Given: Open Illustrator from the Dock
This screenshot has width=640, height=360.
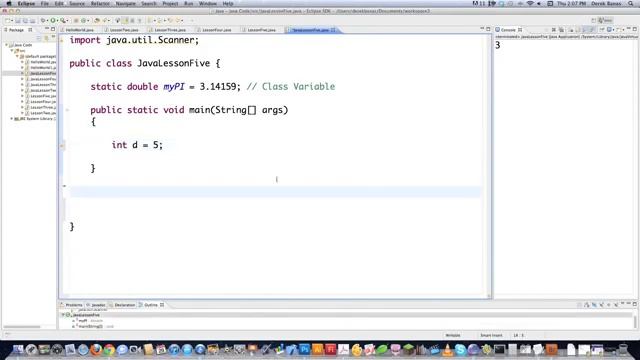Looking at the screenshot, I should [x=317, y=349].
